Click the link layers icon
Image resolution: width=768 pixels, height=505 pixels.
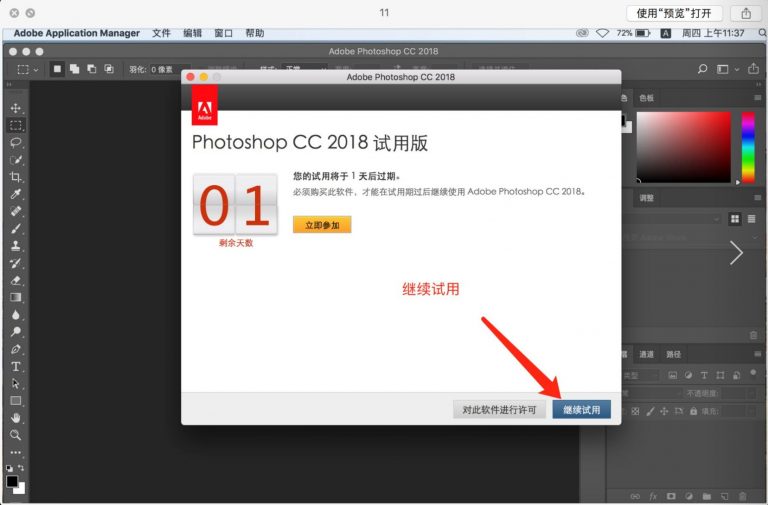click(x=635, y=496)
